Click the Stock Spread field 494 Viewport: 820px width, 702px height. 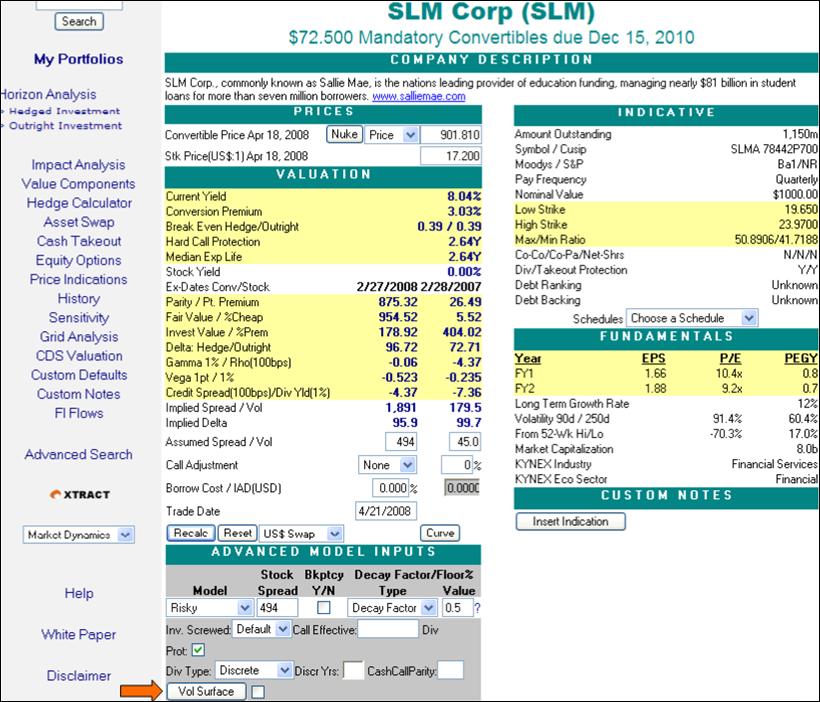tap(277, 607)
